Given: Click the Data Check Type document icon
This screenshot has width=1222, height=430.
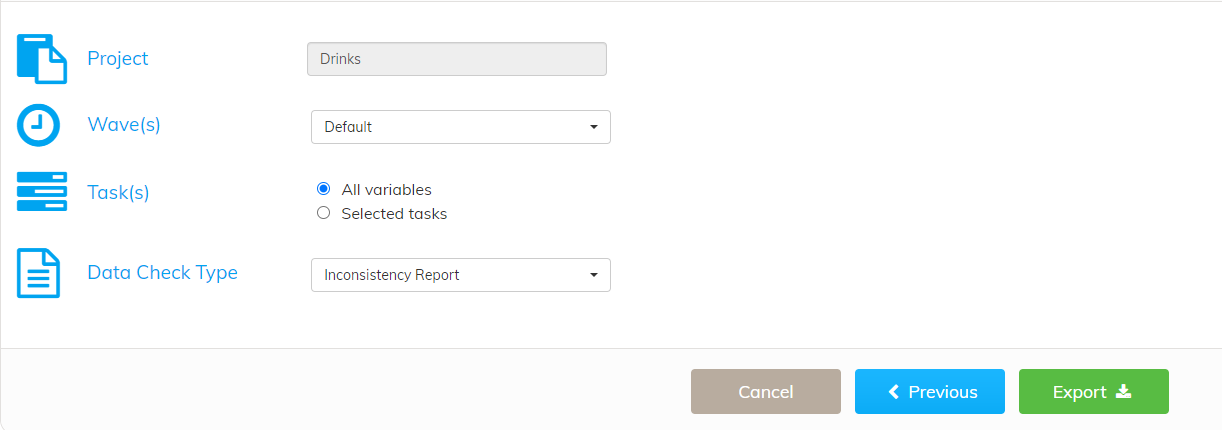Looking at the screenshot, I should coord(39,273).
